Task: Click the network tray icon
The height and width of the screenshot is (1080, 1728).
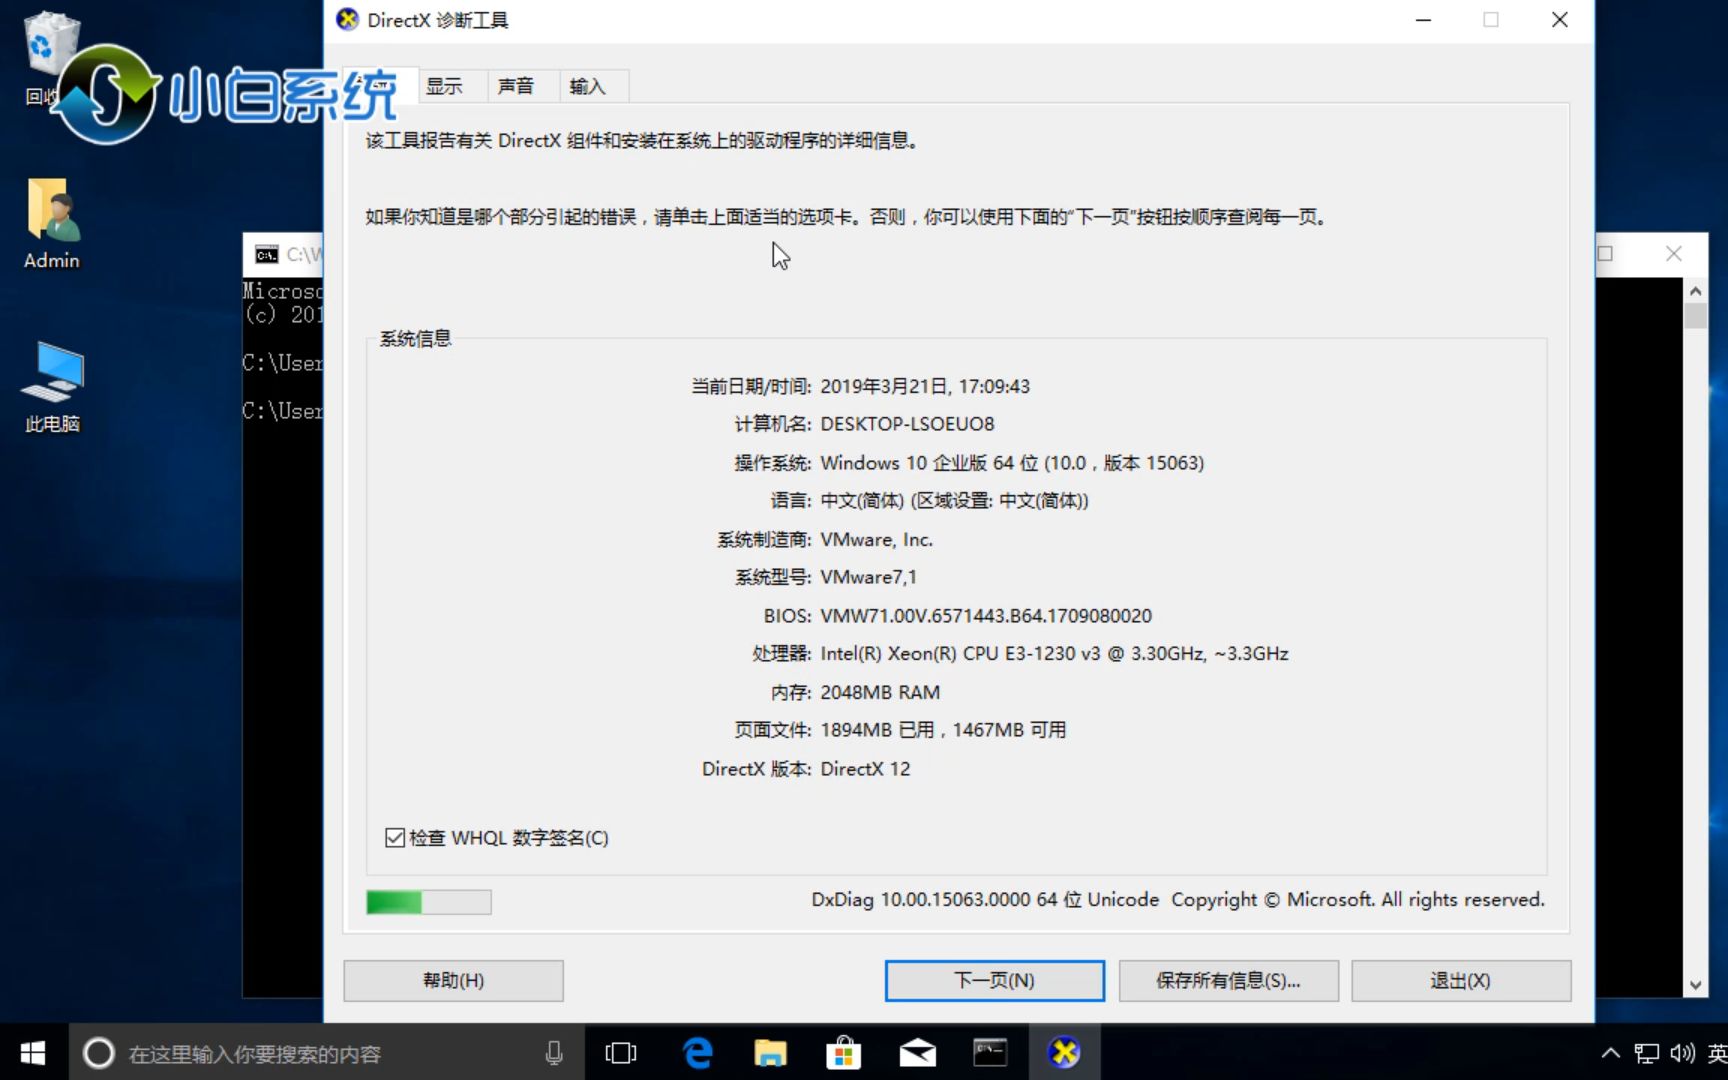Action: coord(1646,1053)
